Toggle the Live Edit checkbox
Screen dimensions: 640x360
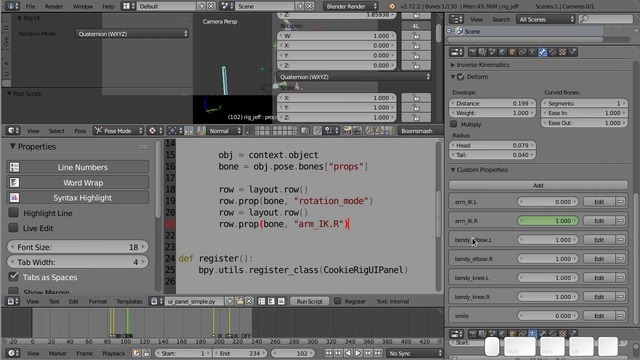click(x=13, y=228)
